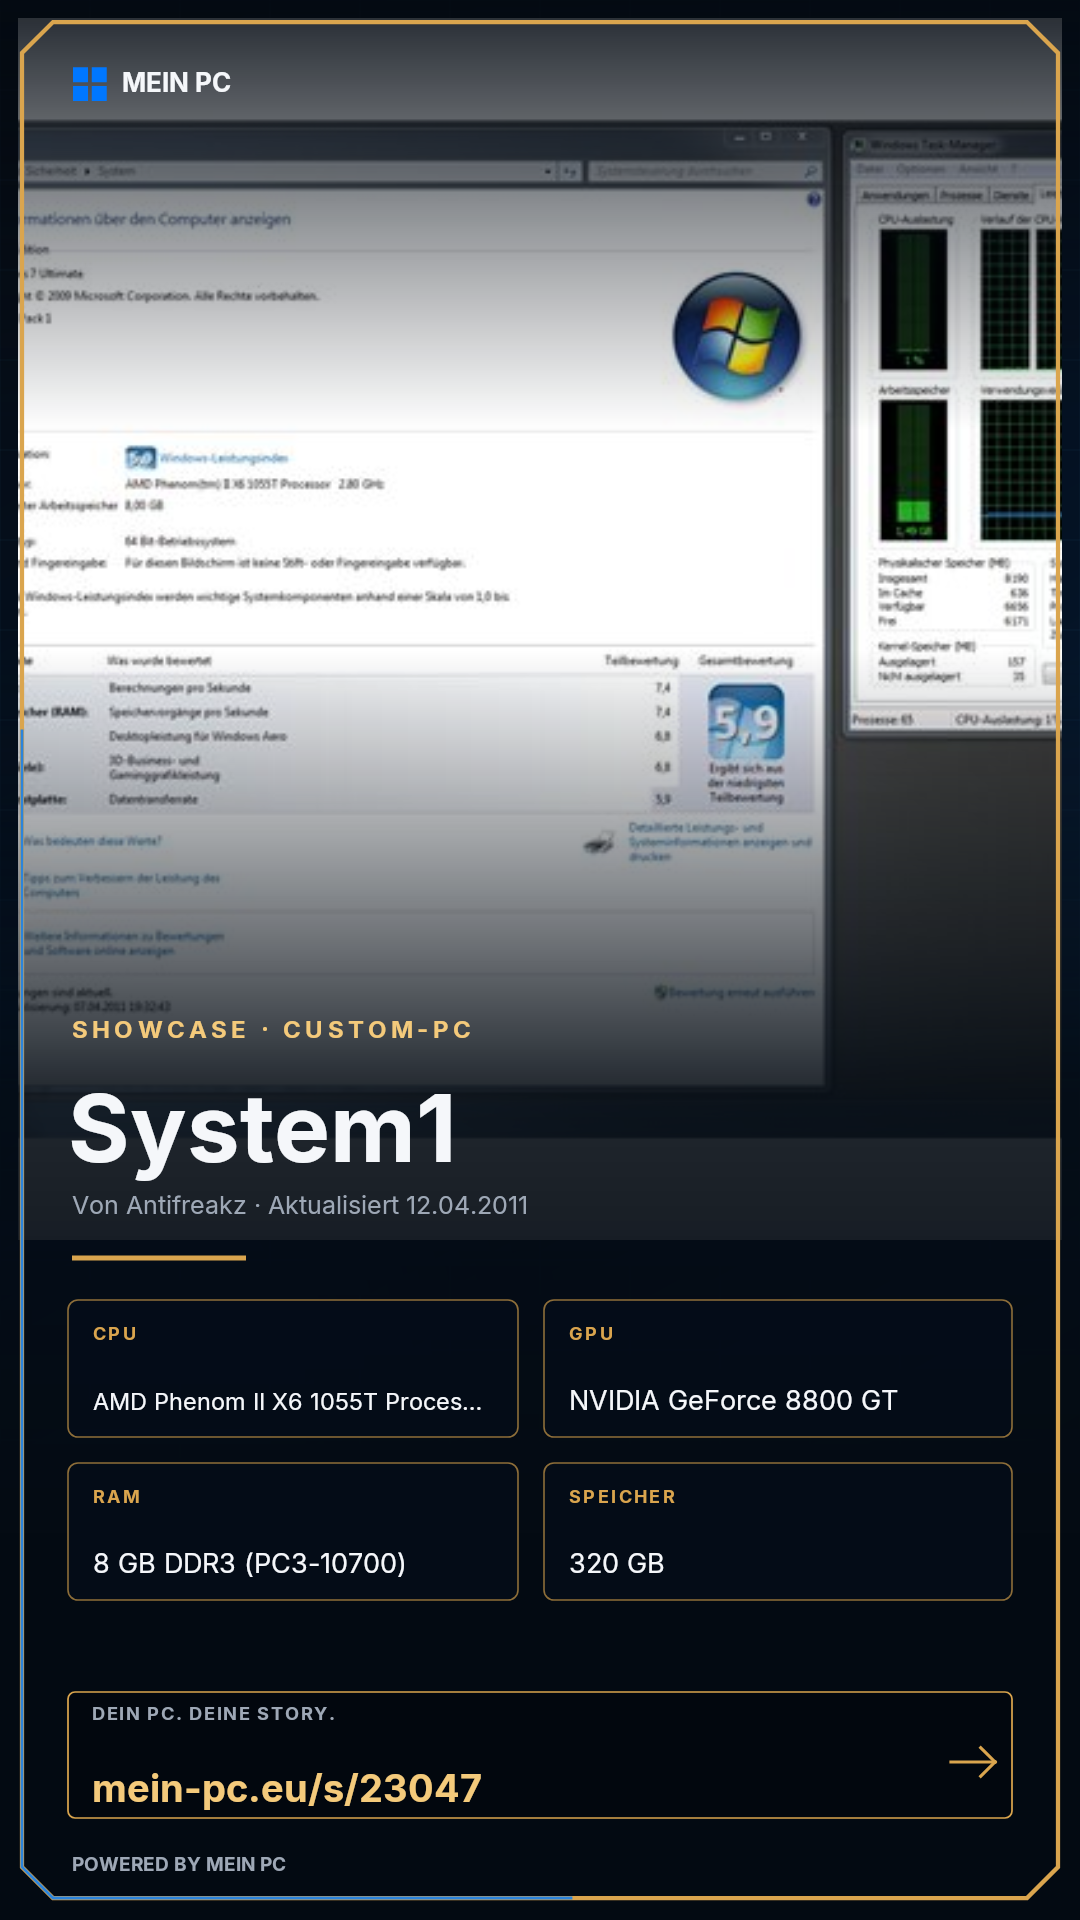This screenshot has width=1080, height=1920.
Task: Open 'Tipps zum Verbessern der Leistung' link
Action: pyautogui.click(x=122, y=885)
